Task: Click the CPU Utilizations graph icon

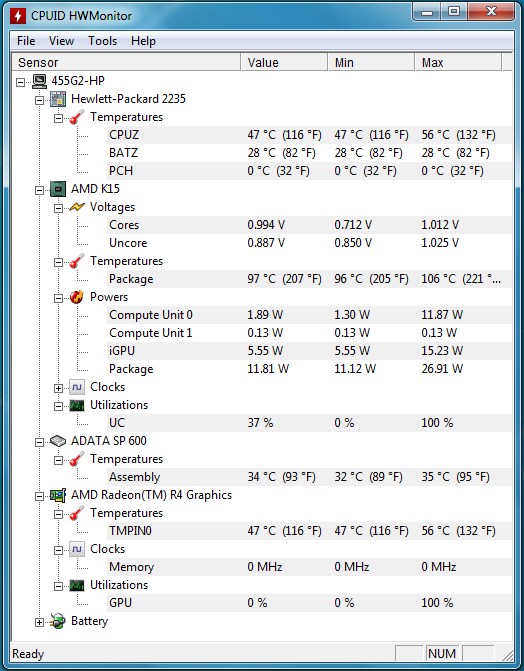Action: [x=77, y=405]
